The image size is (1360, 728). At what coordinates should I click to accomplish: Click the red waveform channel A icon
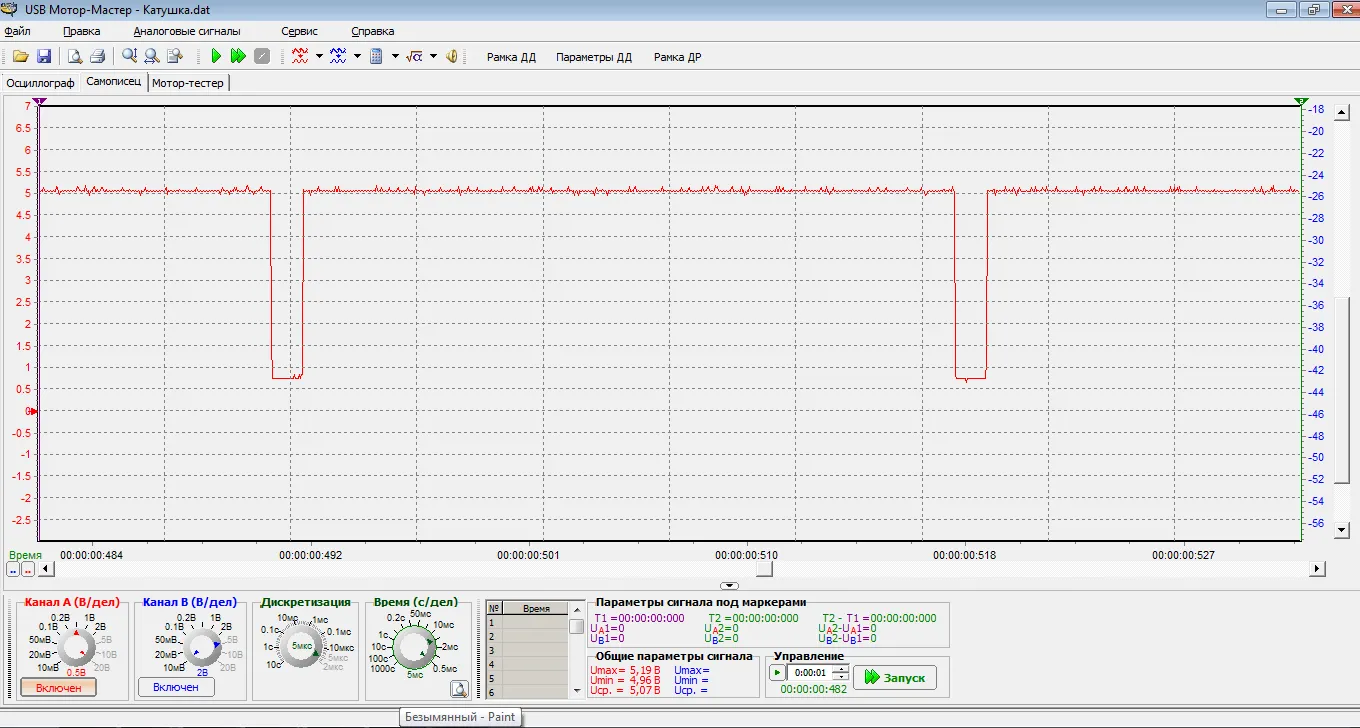pyautogui.click(x=300, y=57)
